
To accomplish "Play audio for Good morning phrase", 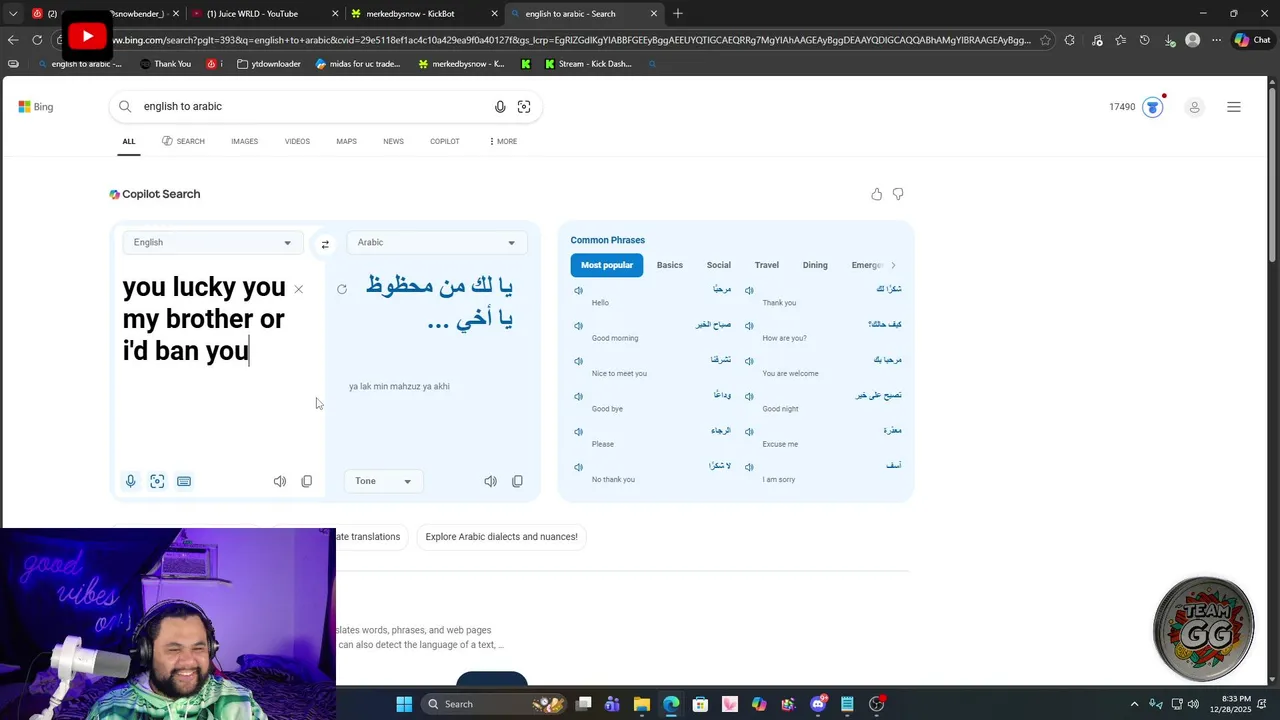I will [578, 326].
